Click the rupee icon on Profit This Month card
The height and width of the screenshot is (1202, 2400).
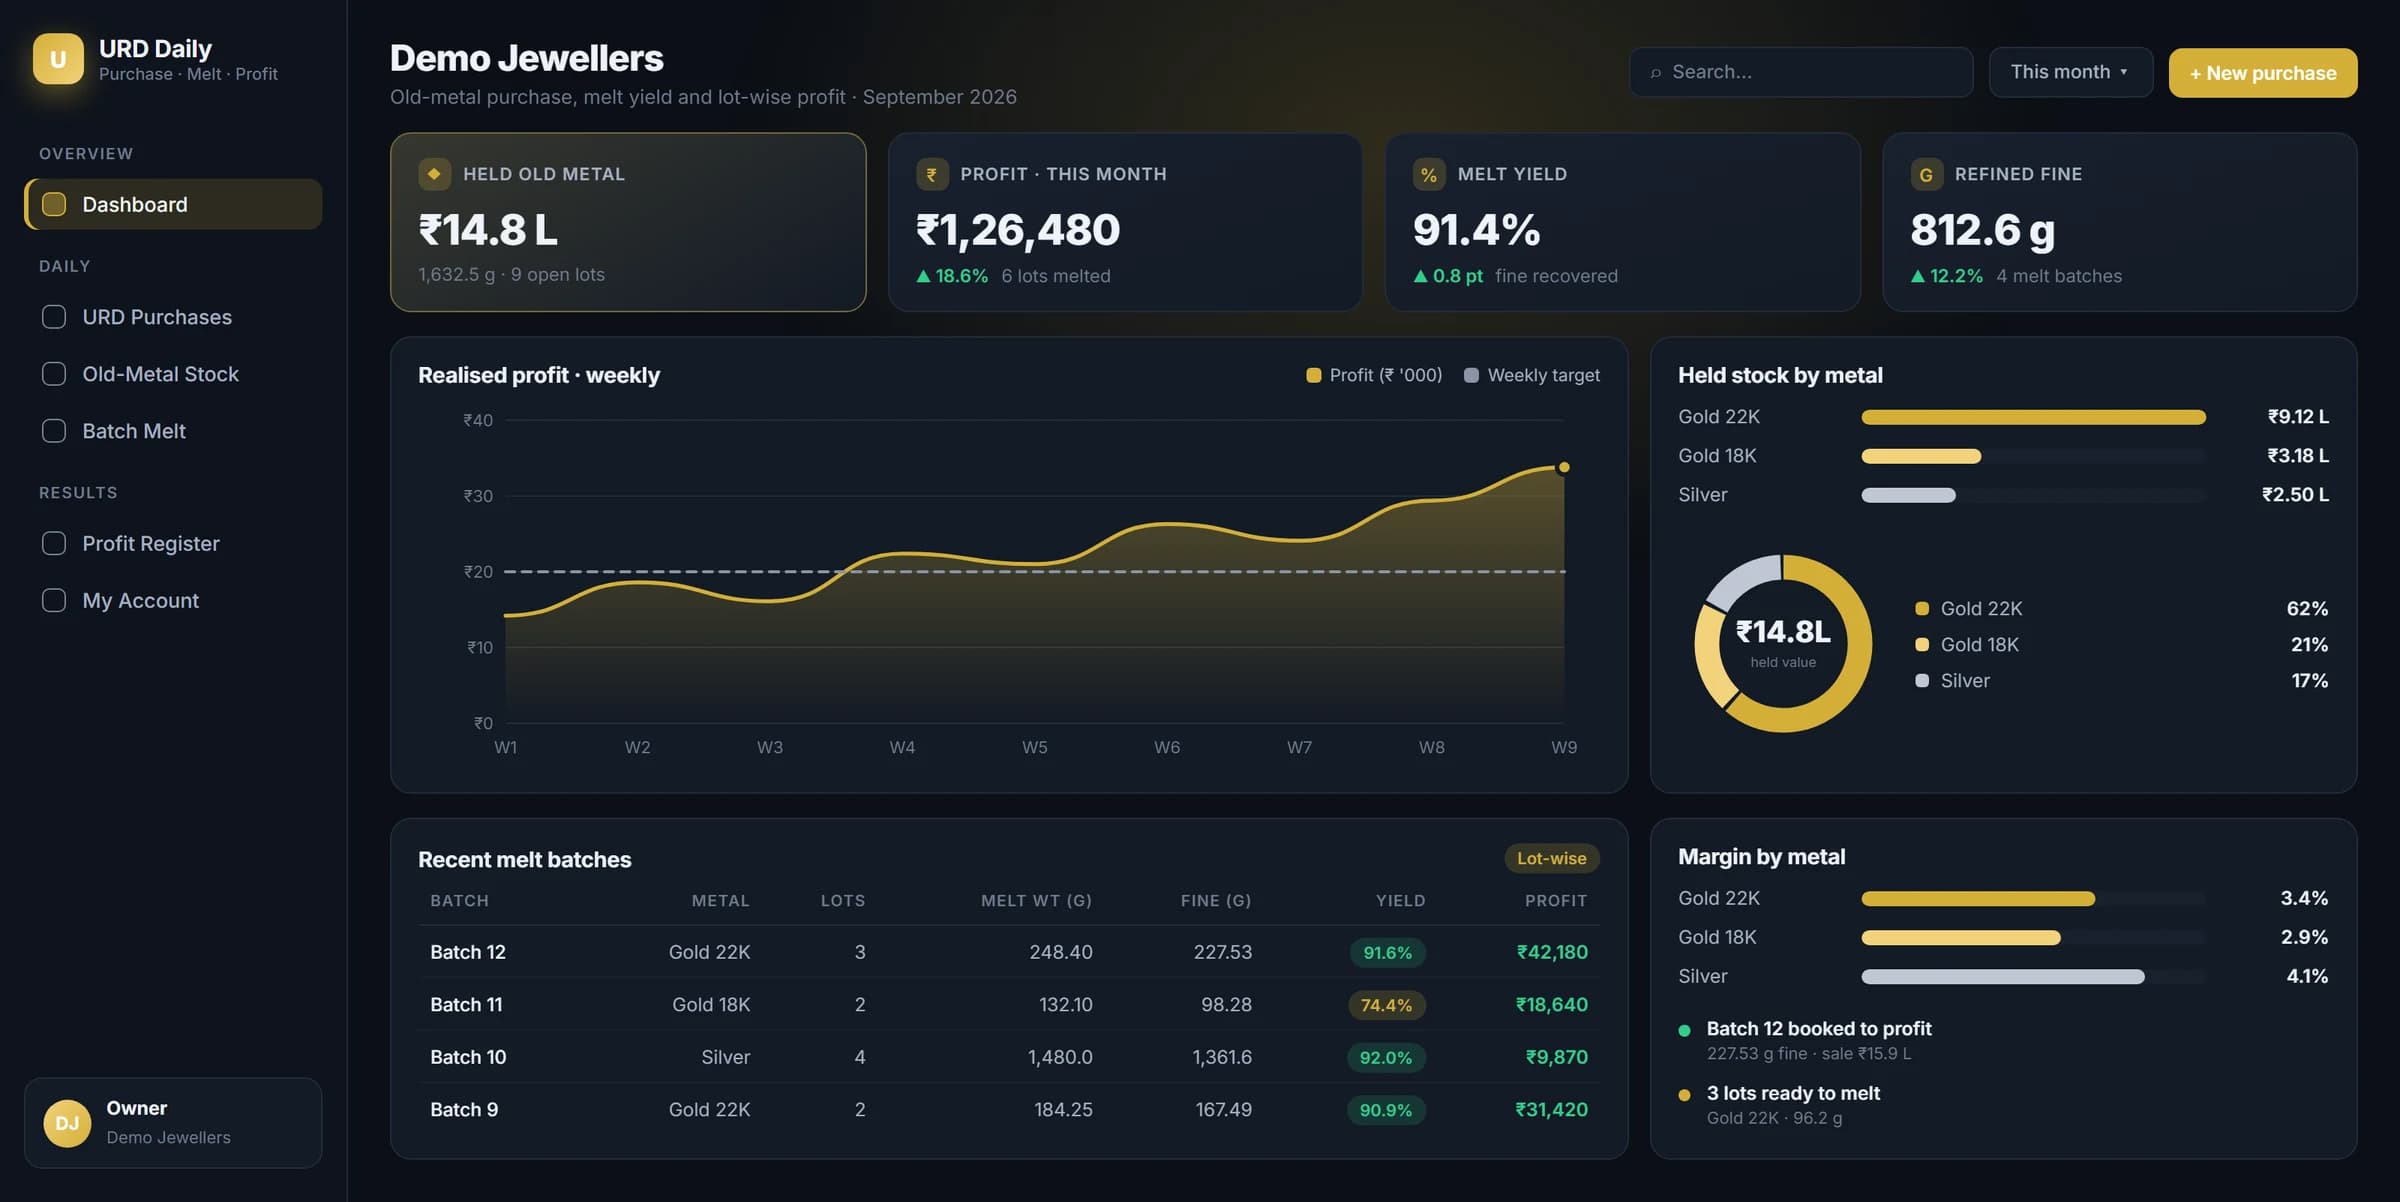(932, 174)
